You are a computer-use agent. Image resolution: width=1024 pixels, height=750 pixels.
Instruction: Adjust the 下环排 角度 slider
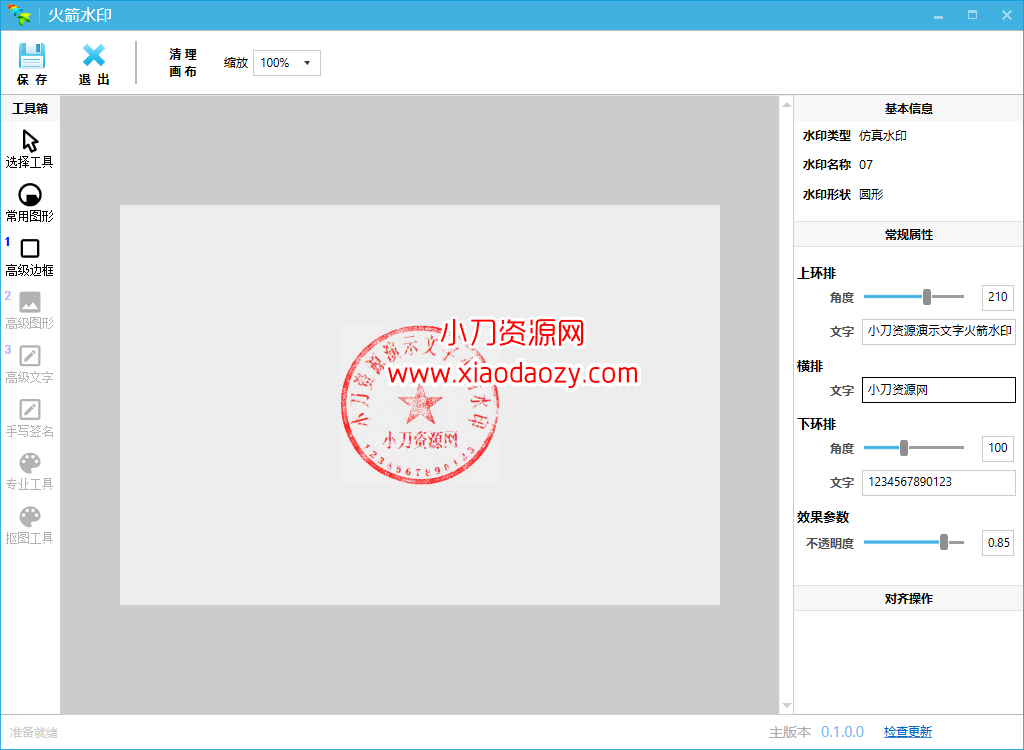pyautogui.click(x=904, y=448)
